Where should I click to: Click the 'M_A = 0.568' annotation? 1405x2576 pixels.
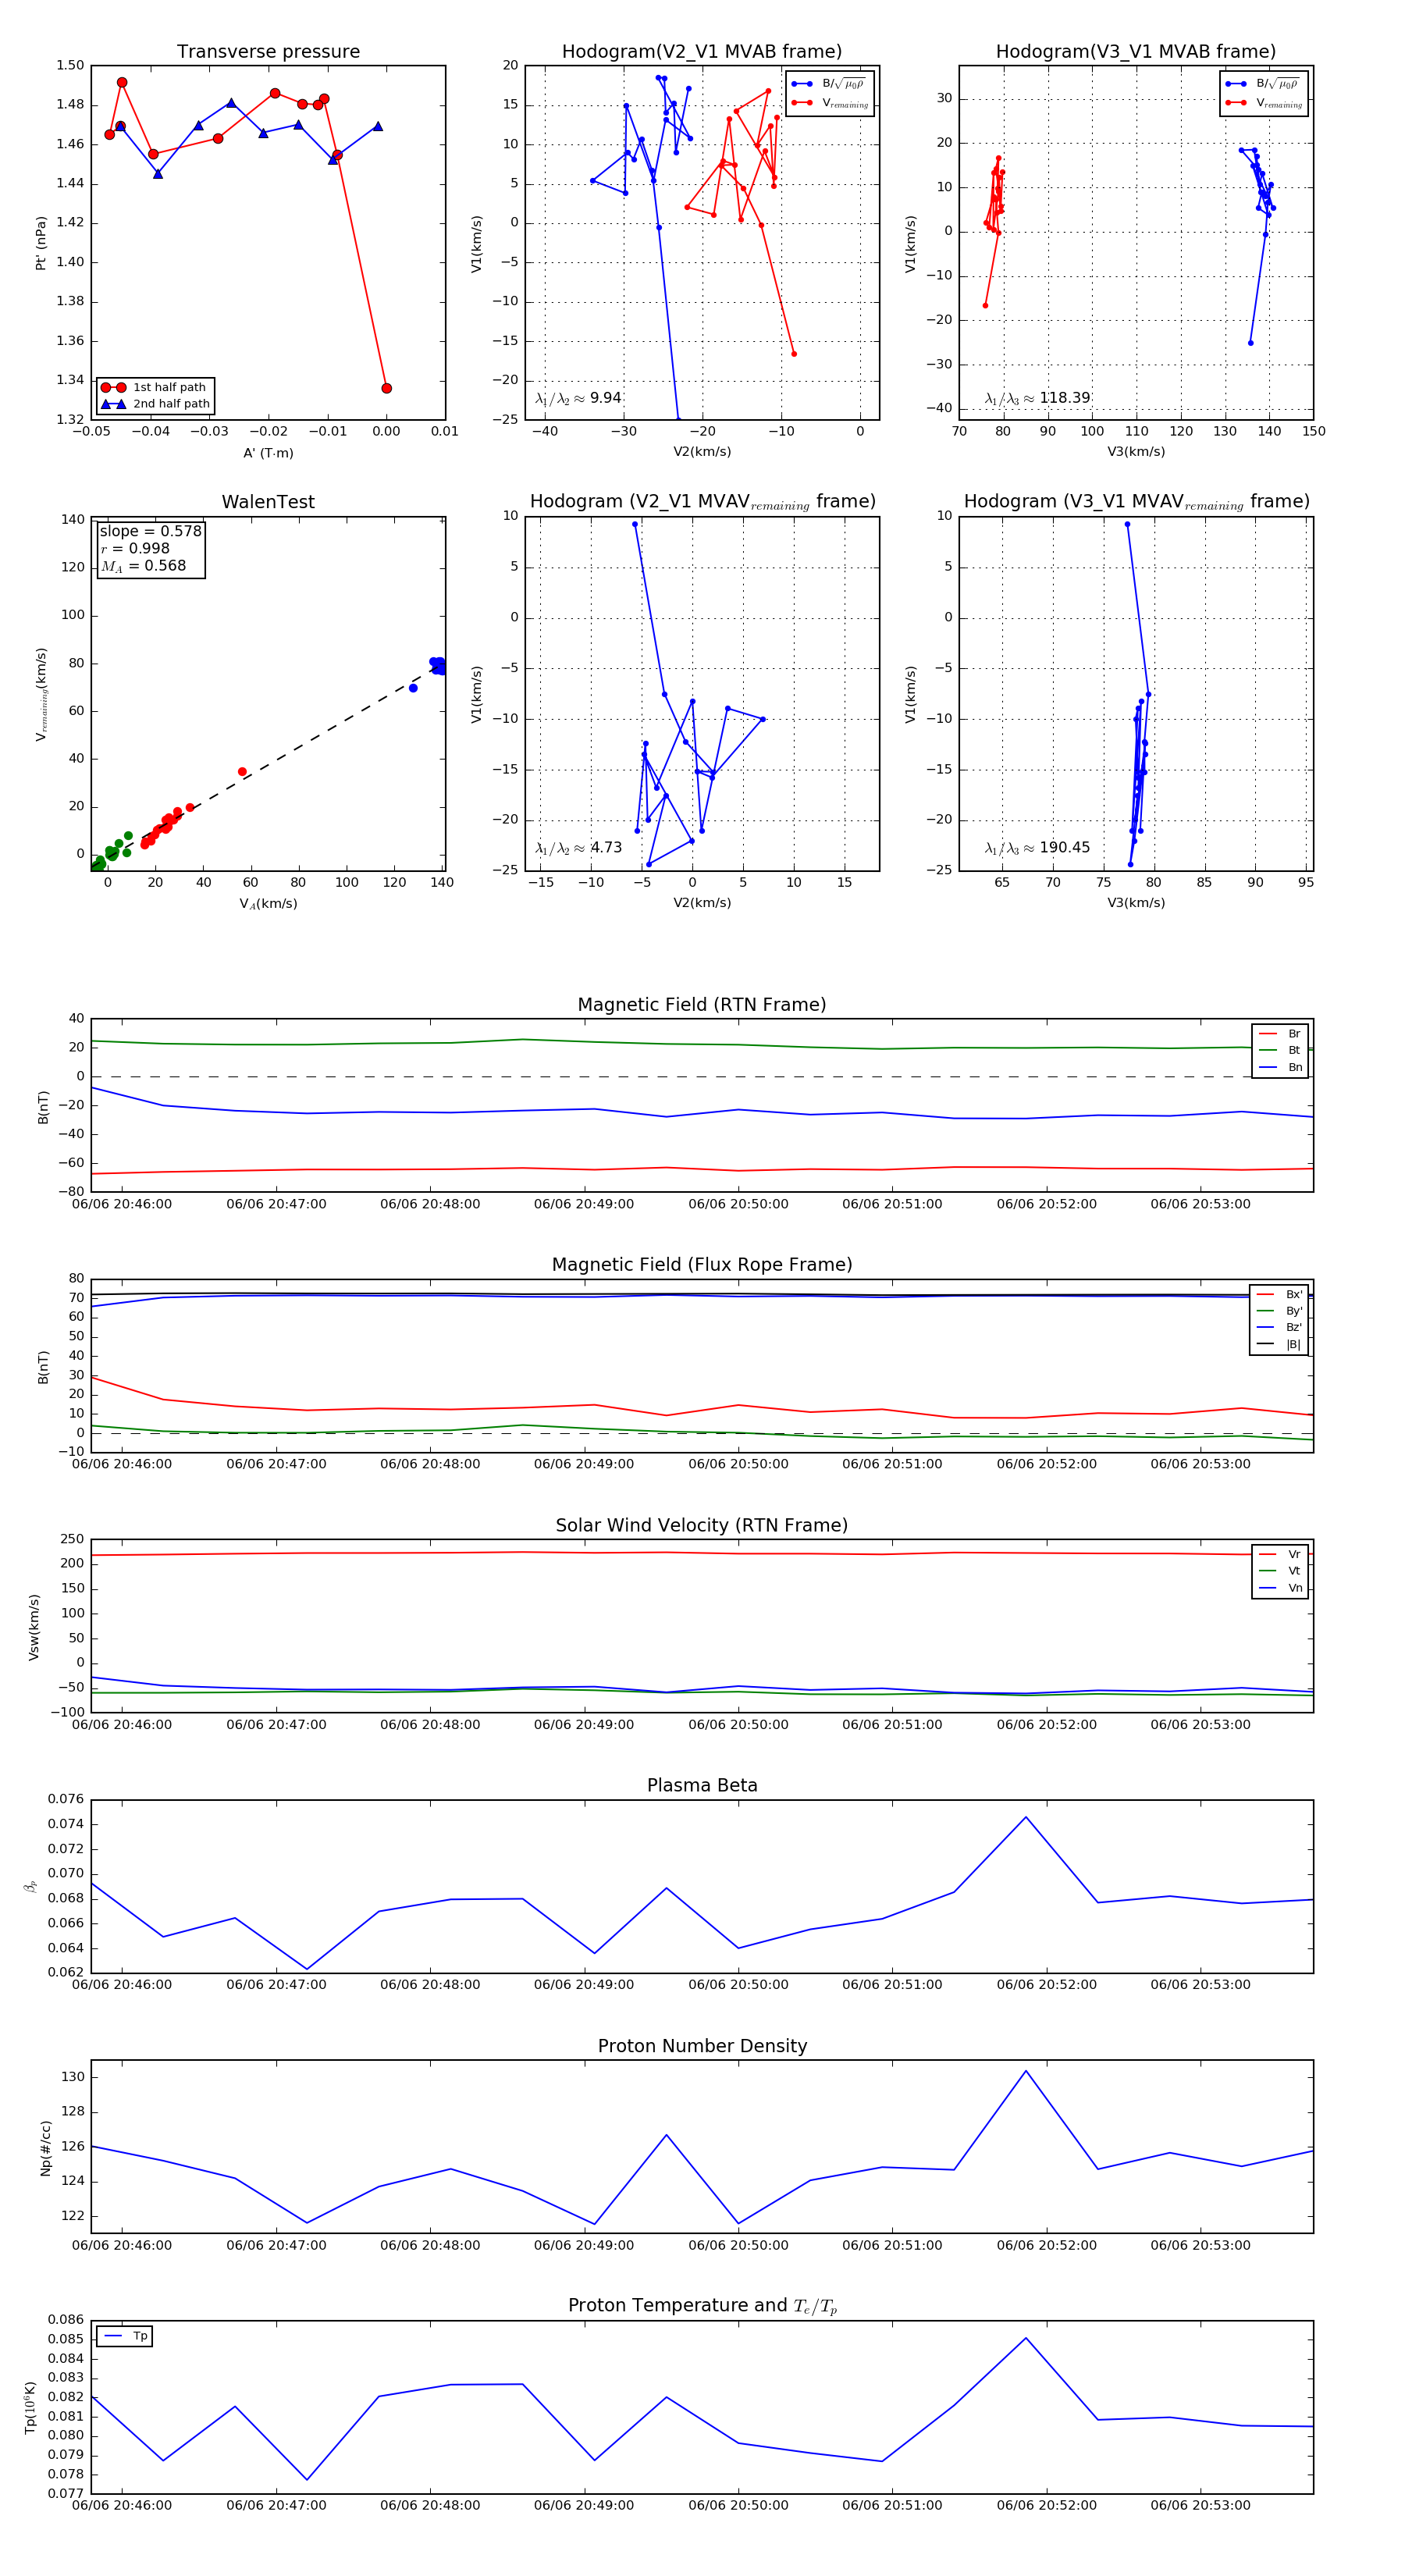coord(143,566)
